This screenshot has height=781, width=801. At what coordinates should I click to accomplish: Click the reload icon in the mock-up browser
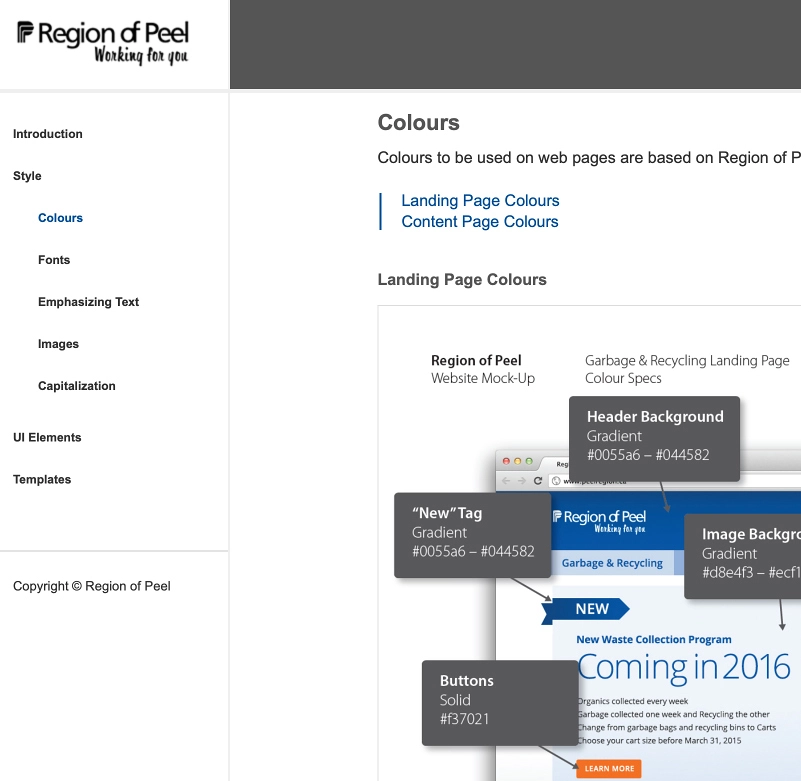click(538, 480)
